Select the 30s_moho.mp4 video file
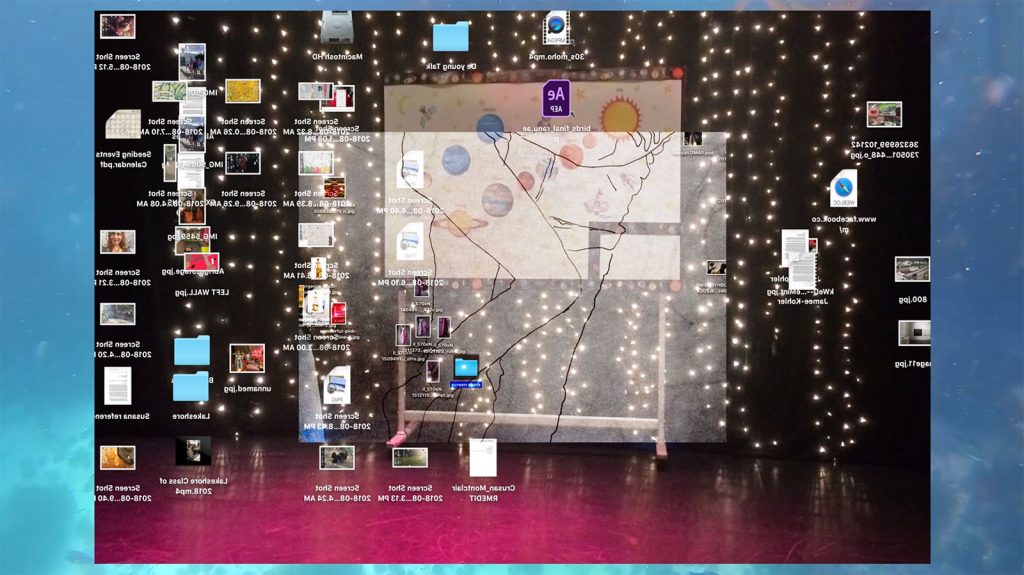 pyautogui.click(x=557, y=27)
